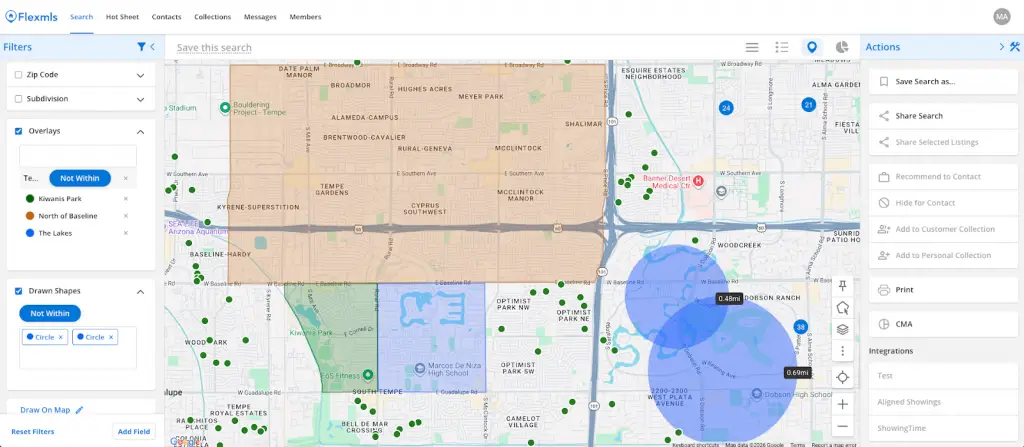
Task: Click the Add Field button
Action: point(134,431)
